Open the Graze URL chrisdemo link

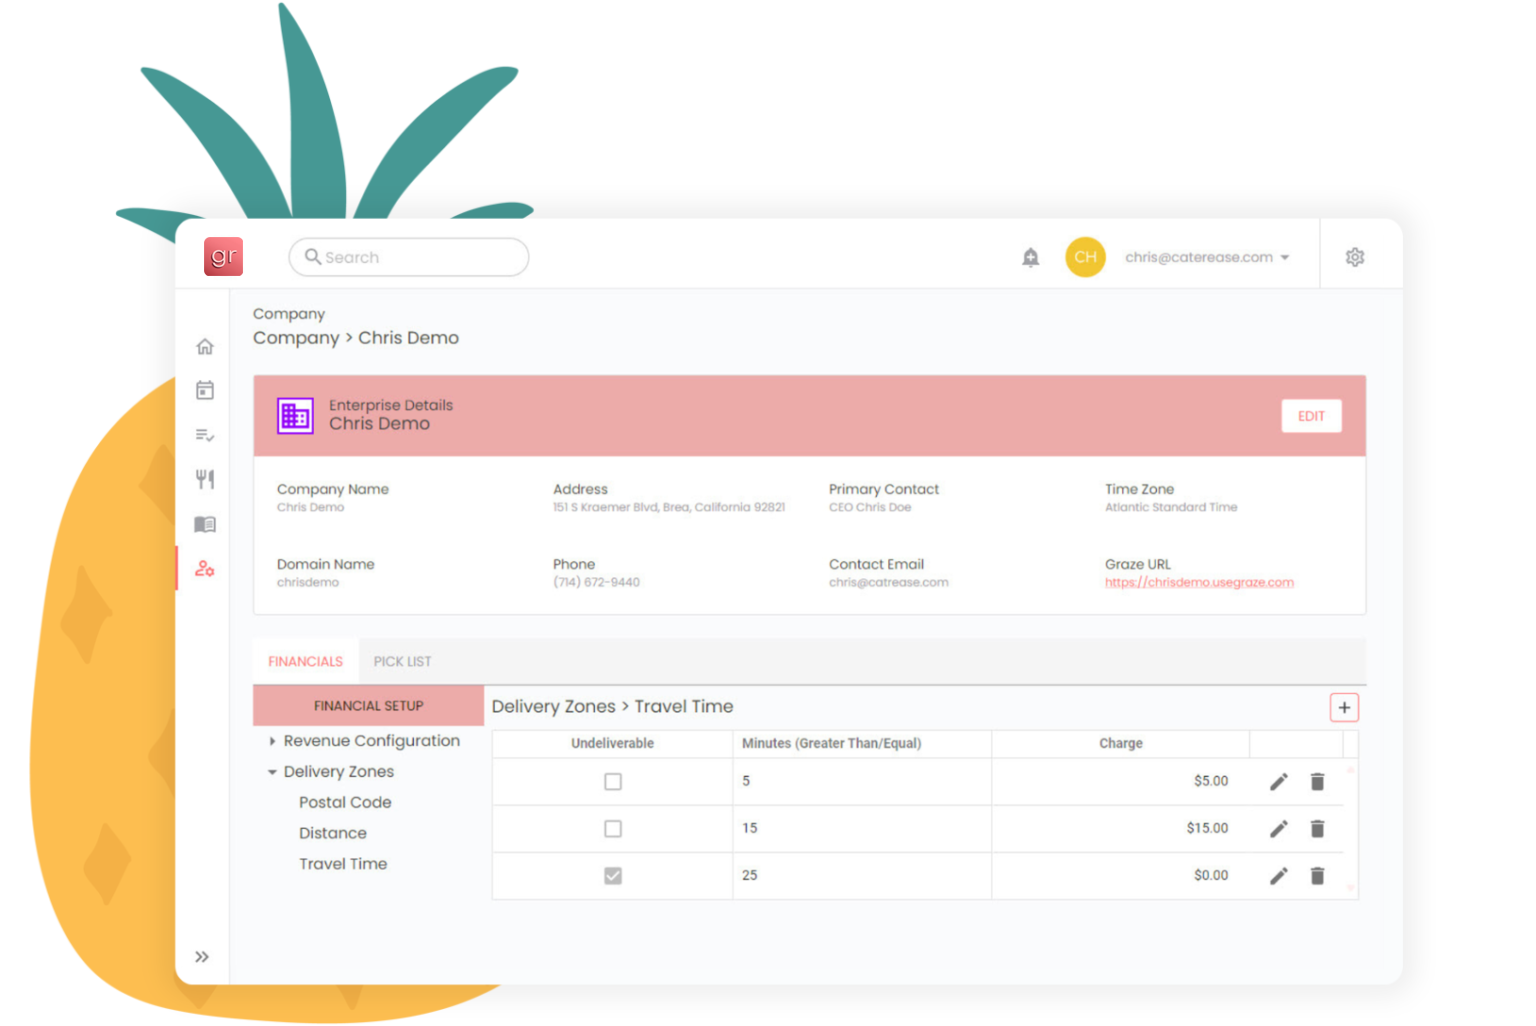[1198, 583]
